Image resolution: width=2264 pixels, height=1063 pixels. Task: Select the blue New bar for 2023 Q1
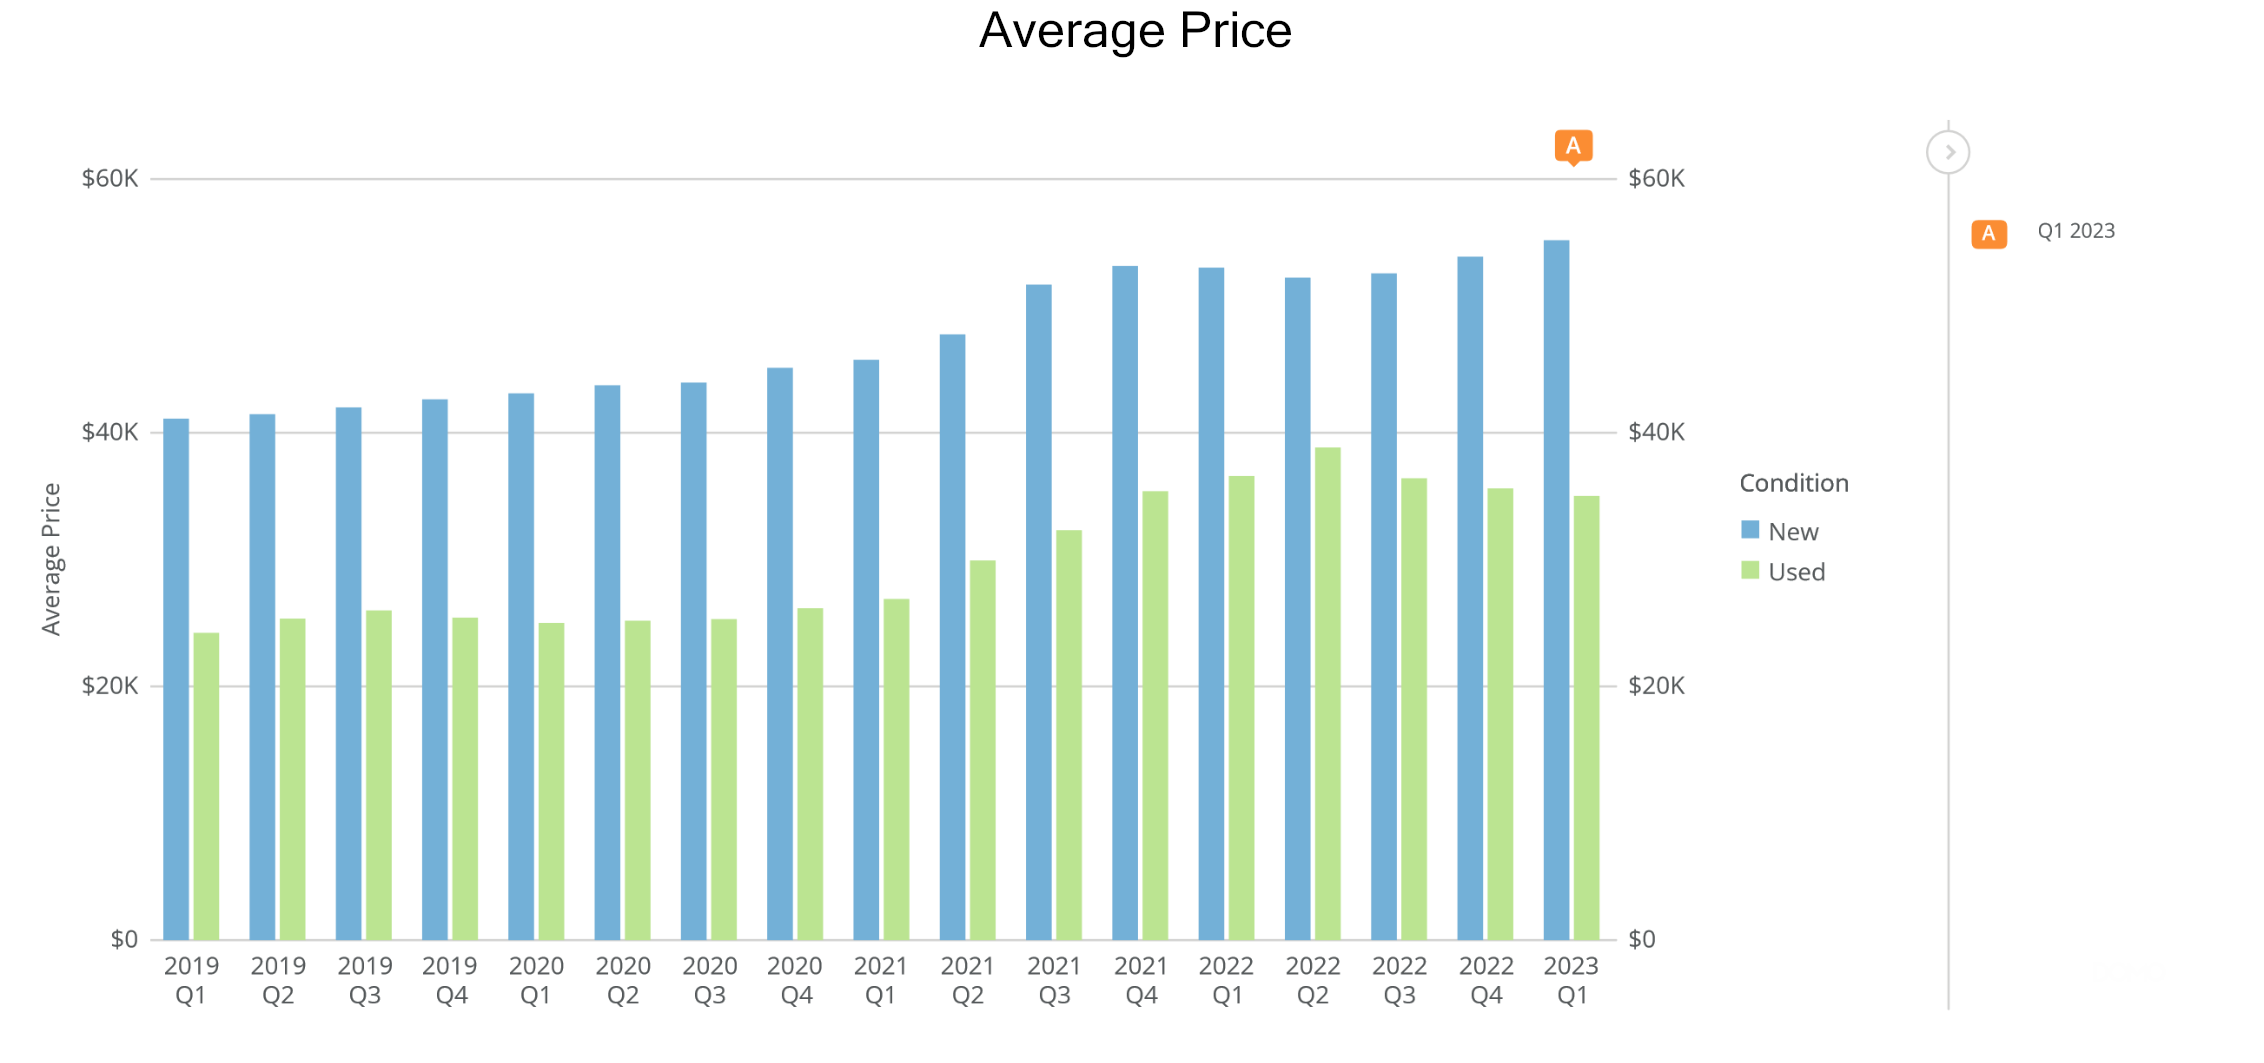click(1556, 590)
